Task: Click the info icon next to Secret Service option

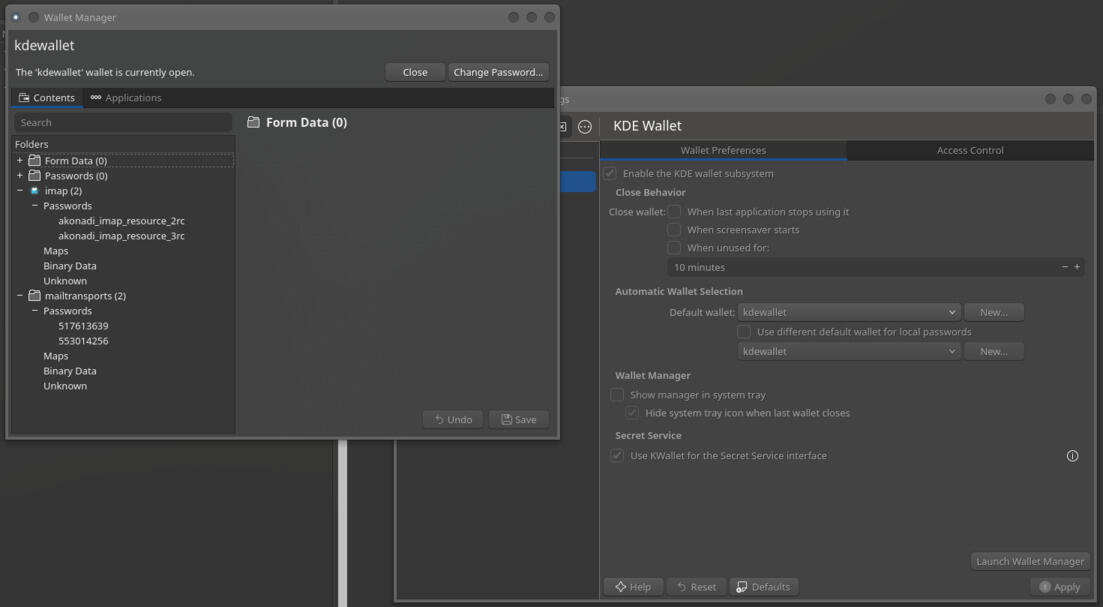Action: [1072, 456]
